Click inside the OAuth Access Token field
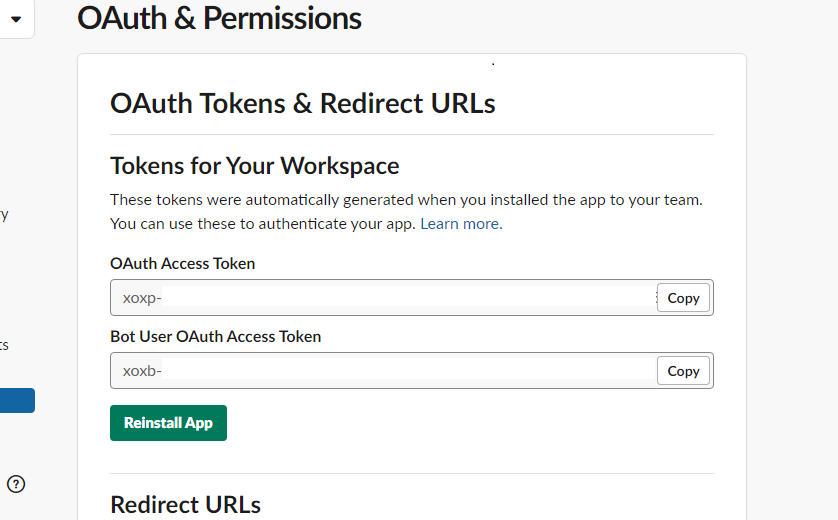This screenshot has width=838, height=520. [384, 298]
